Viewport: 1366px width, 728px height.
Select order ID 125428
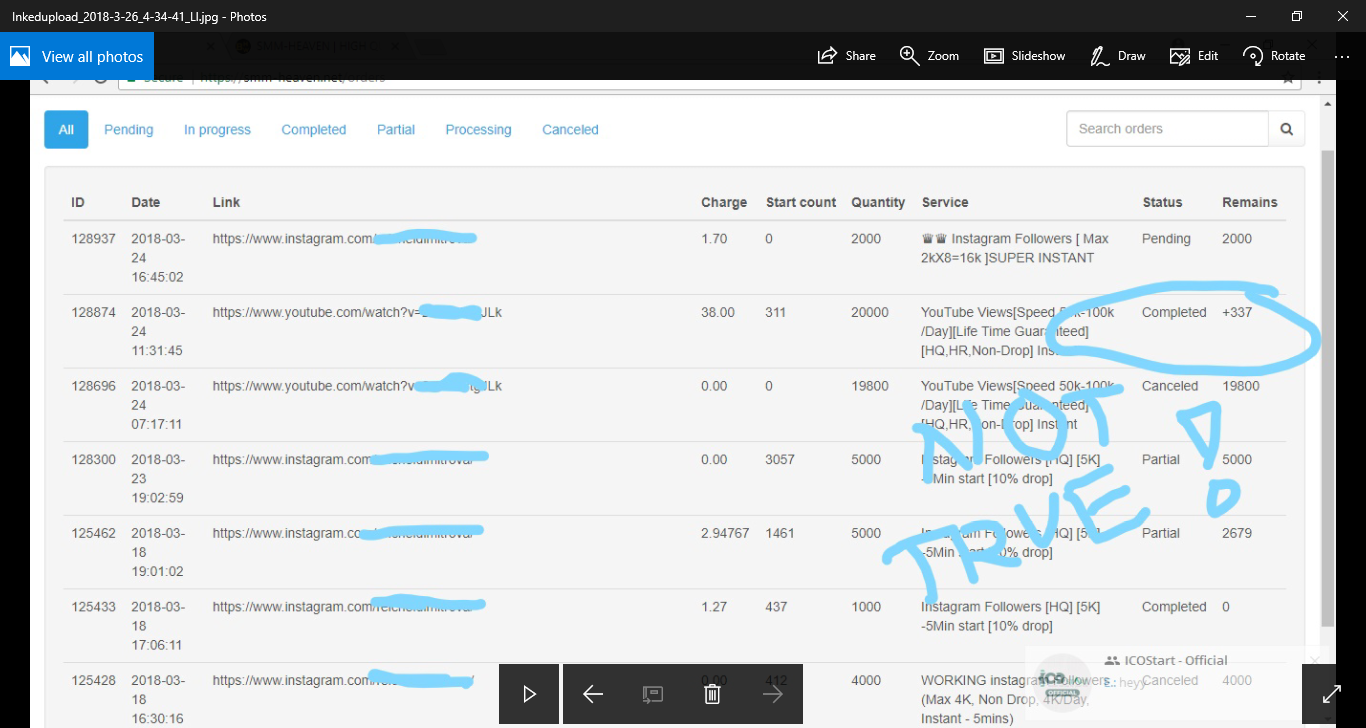[94, 680]
